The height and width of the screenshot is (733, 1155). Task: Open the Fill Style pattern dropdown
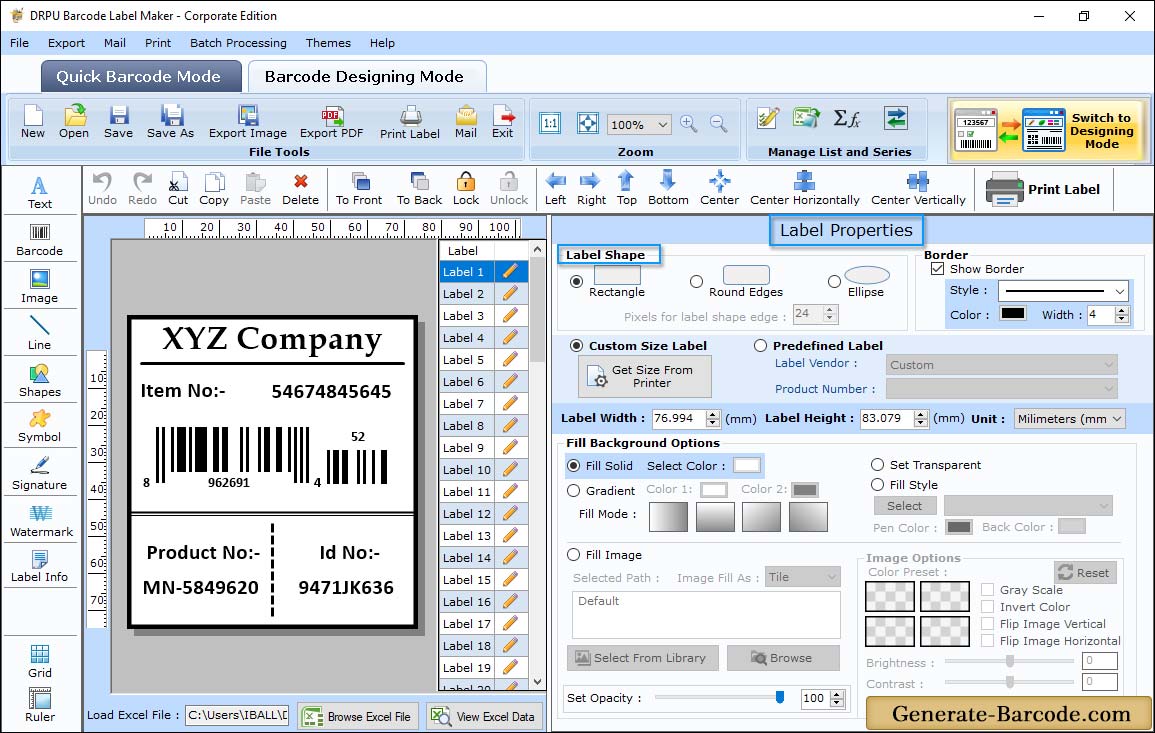(x=1028, y=505)
